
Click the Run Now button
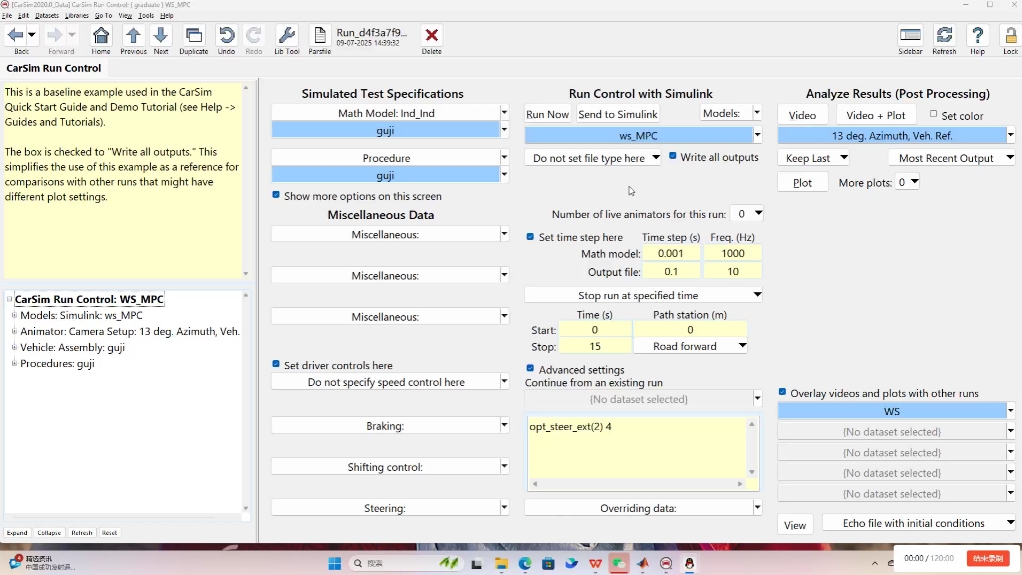coord(548,114)
